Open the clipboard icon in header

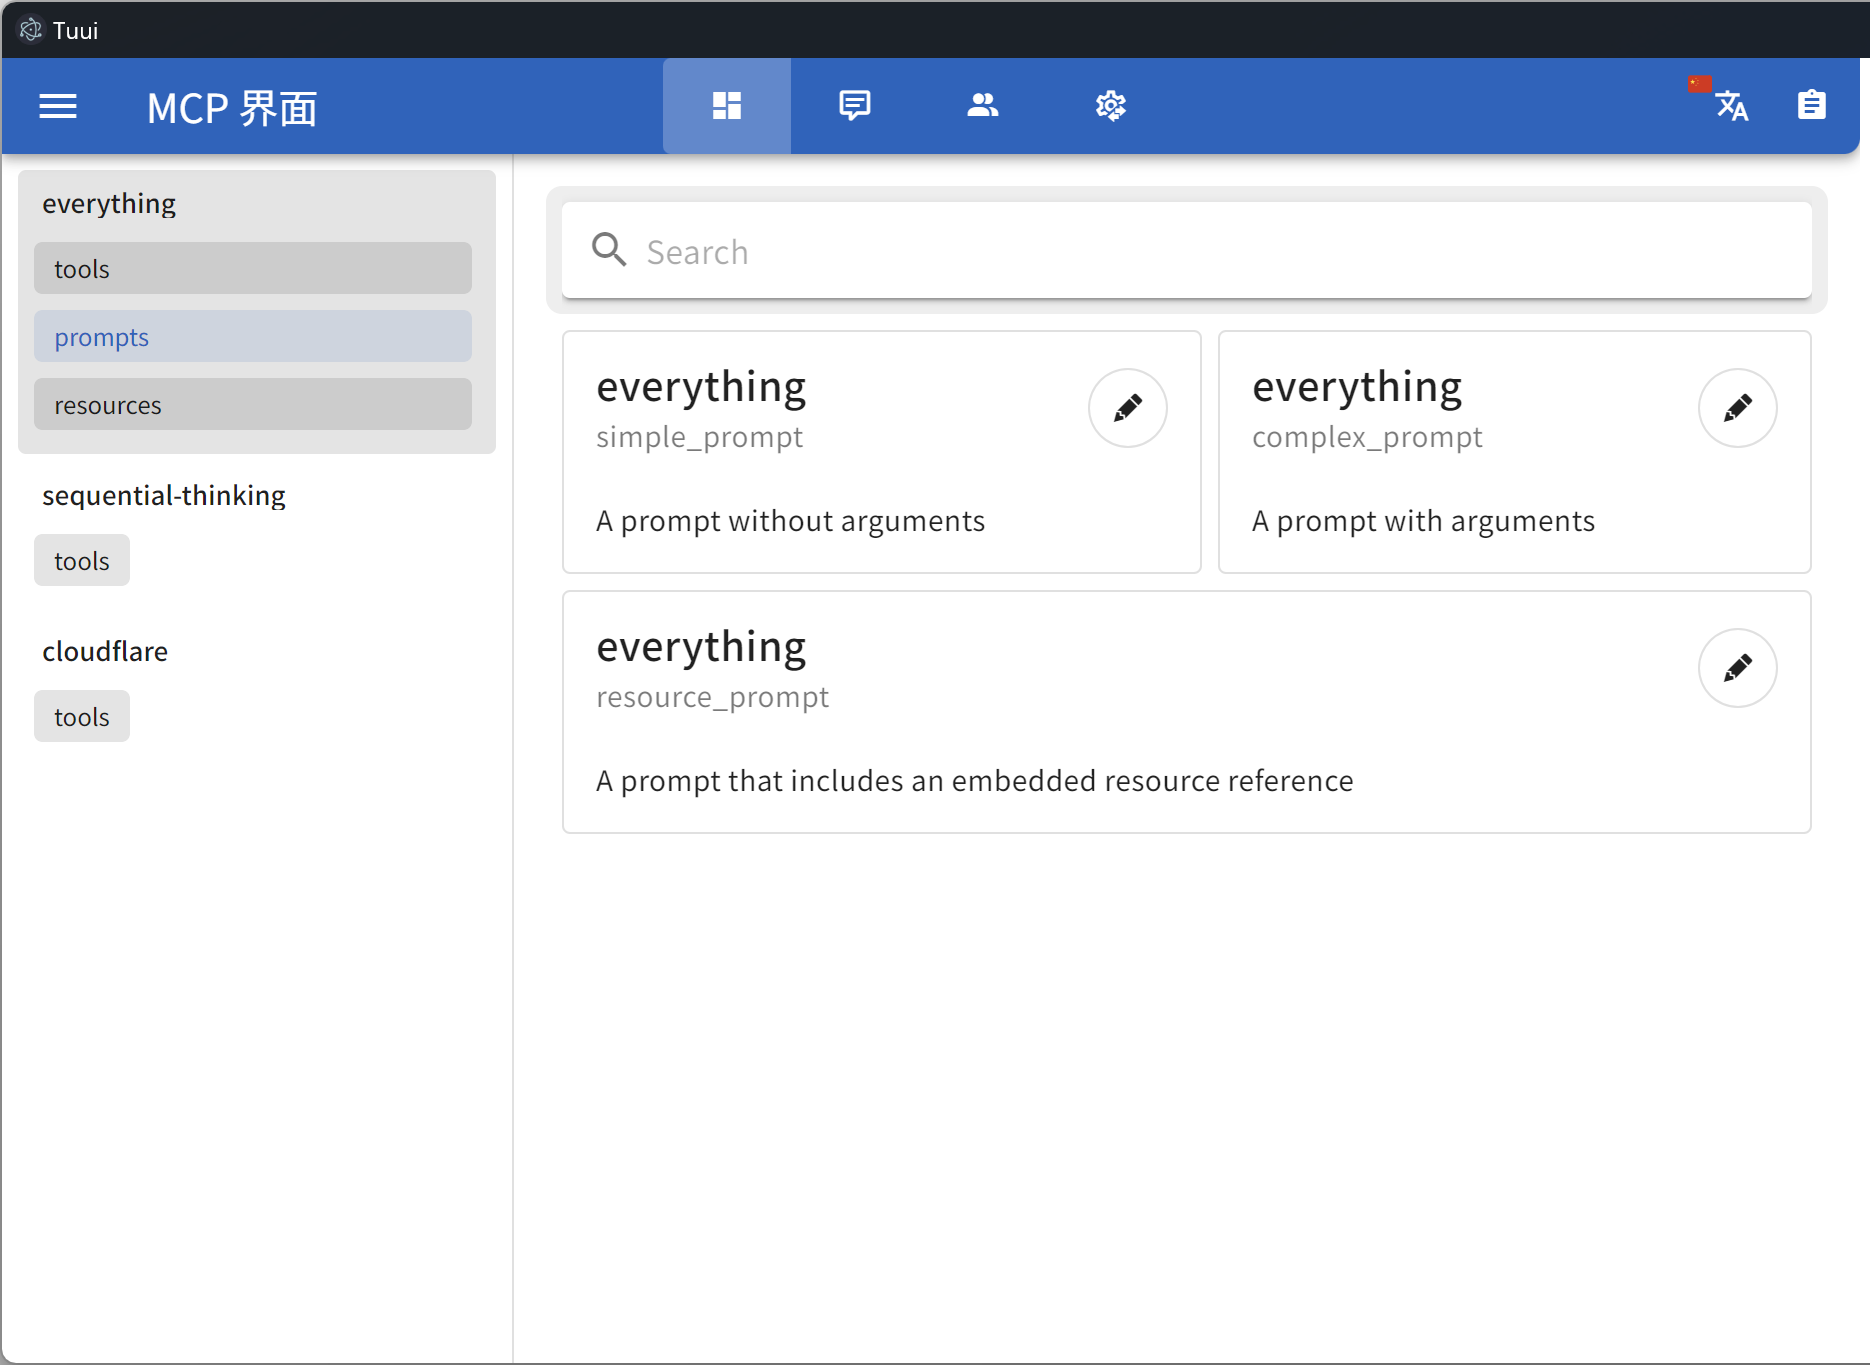[x=1811, y=106]
